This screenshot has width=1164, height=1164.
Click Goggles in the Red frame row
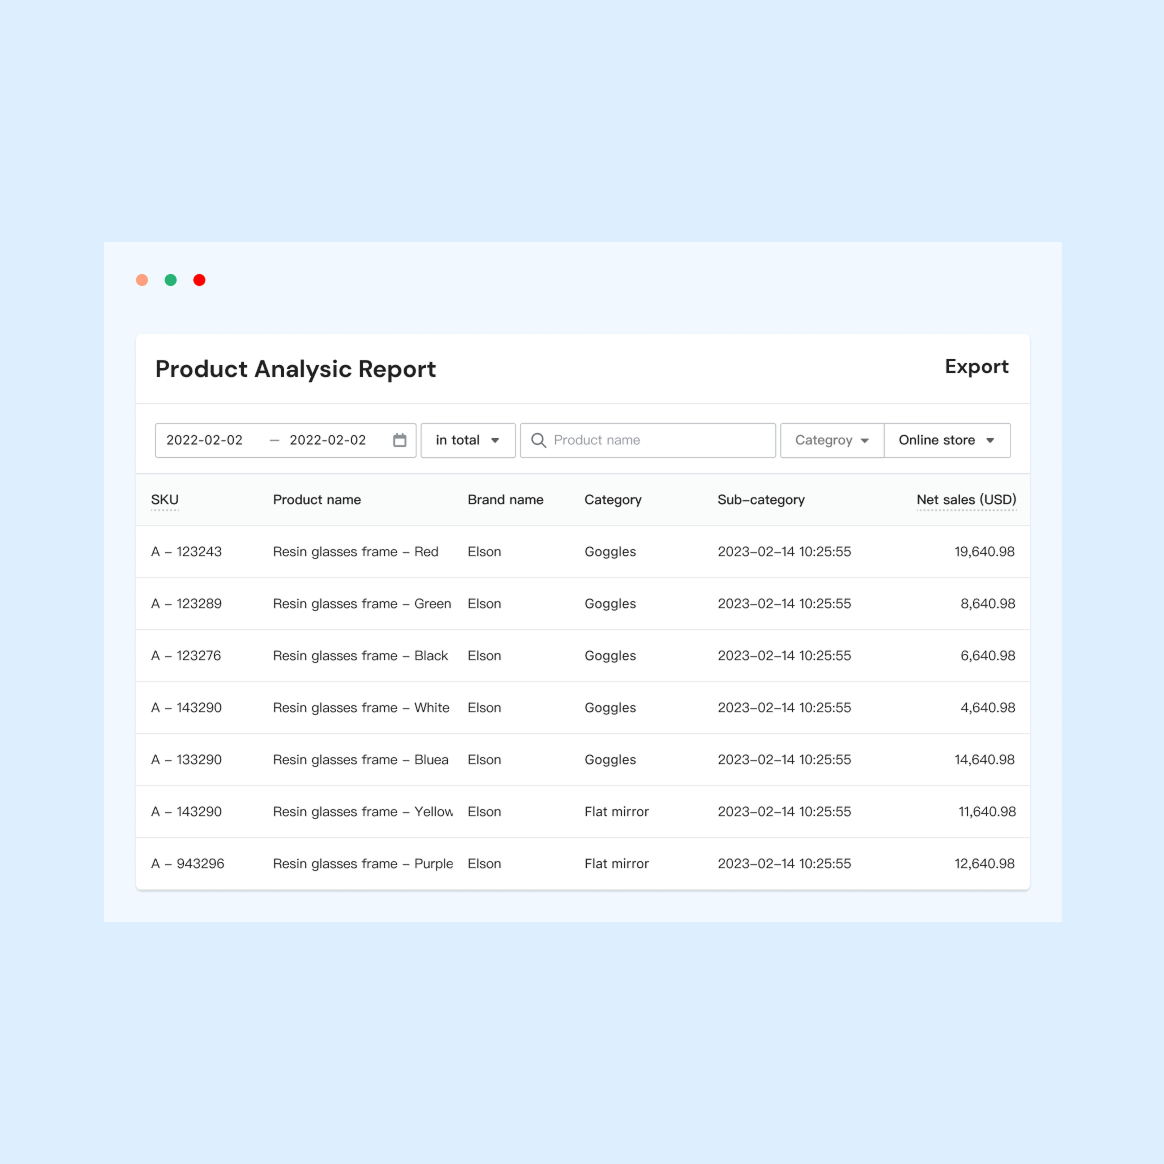pos(610,552)
